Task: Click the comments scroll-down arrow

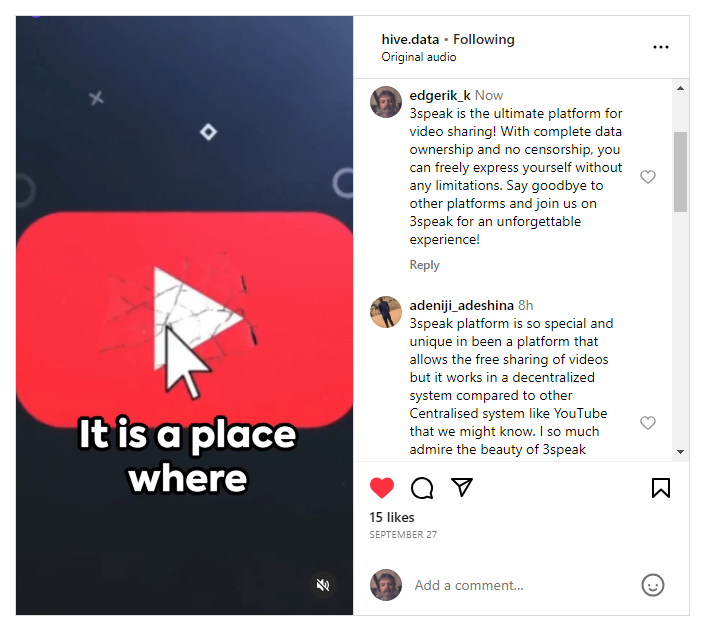Action: coord(680,451)
